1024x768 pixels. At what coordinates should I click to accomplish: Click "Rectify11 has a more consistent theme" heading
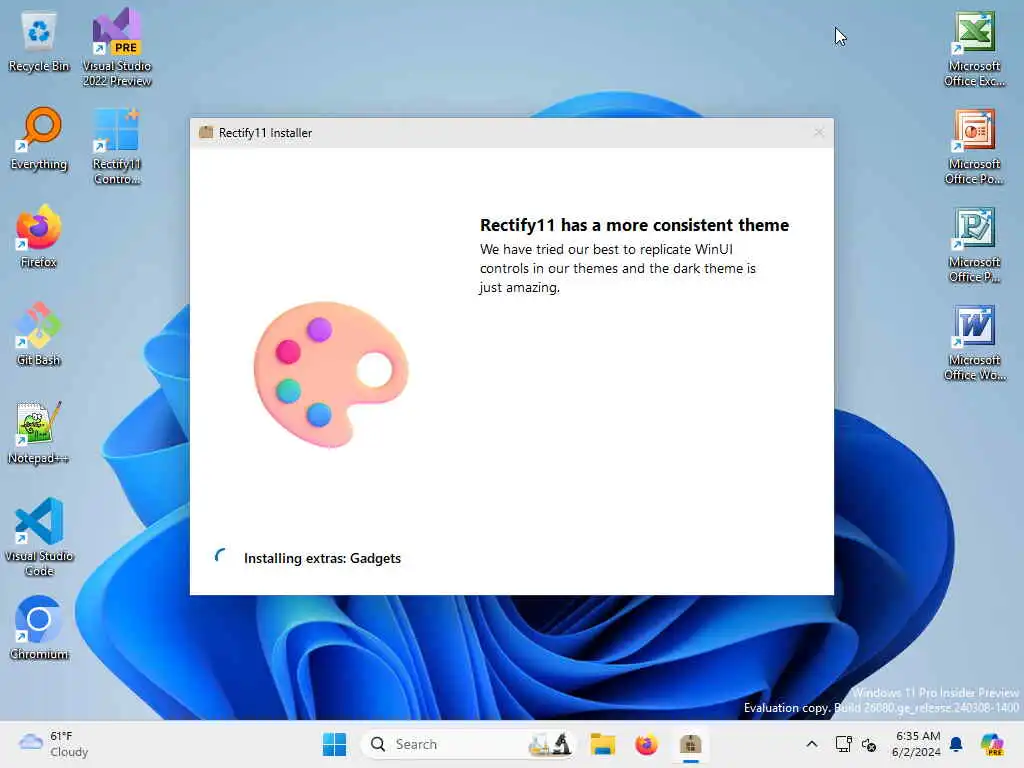(634, 225)
